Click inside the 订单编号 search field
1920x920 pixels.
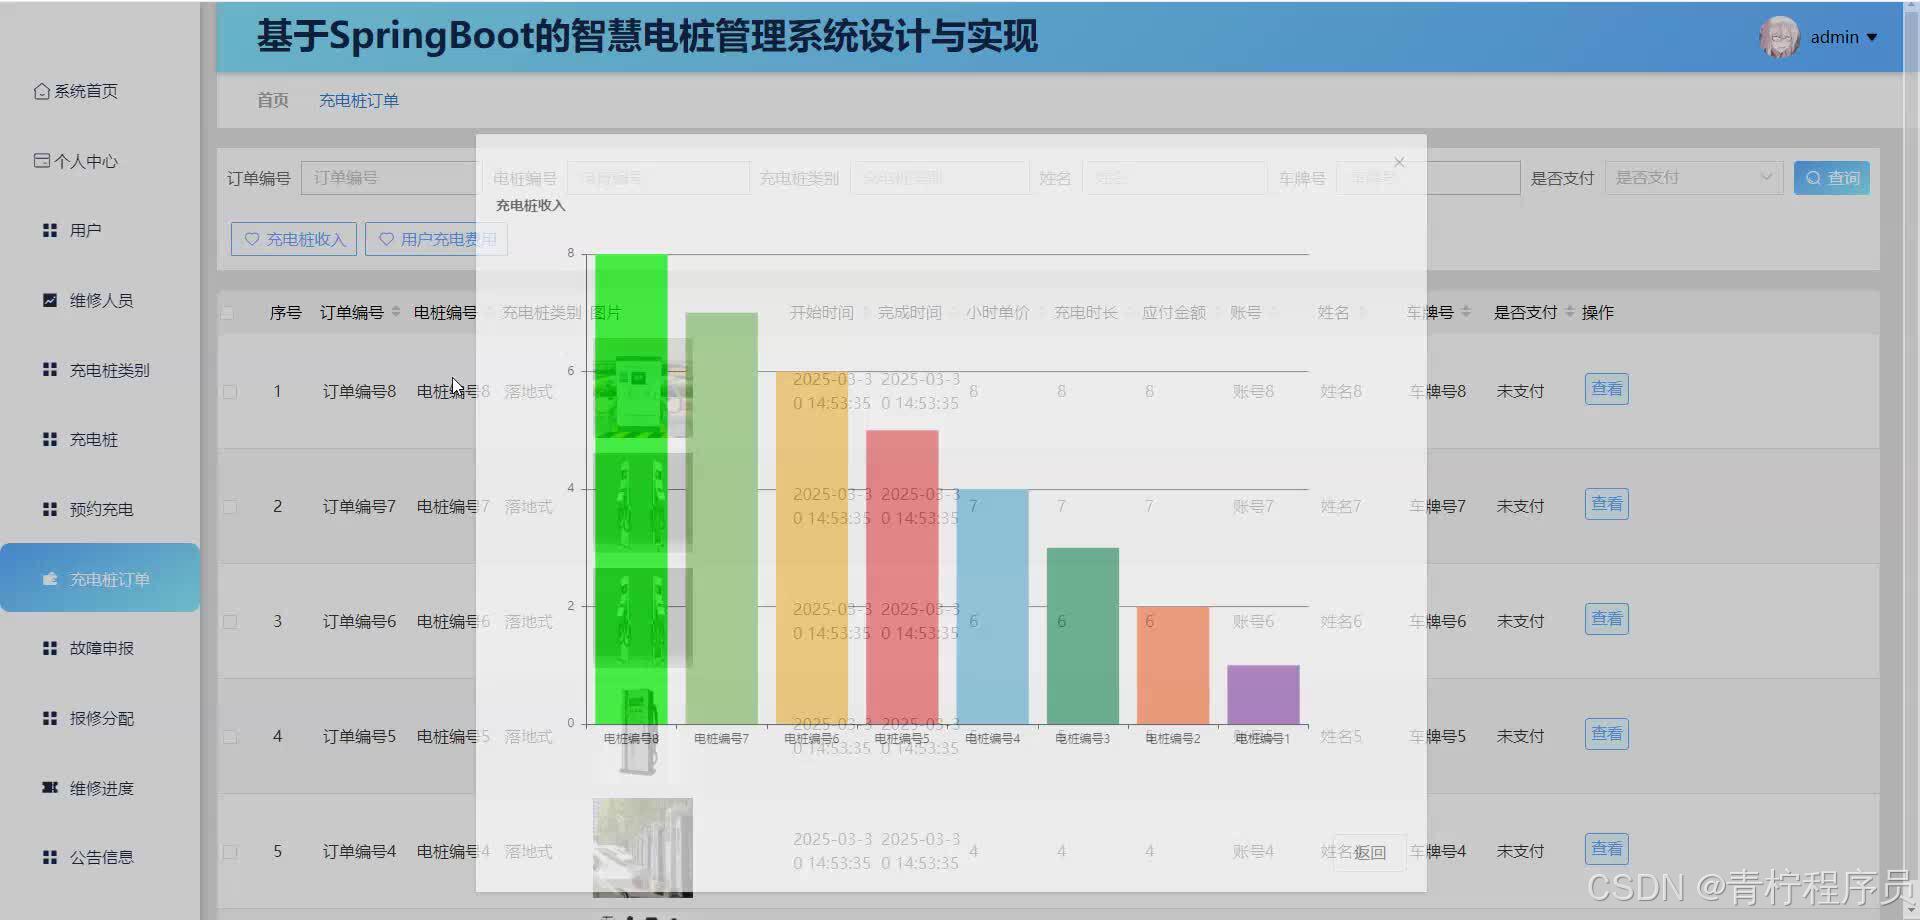(390, 177)
